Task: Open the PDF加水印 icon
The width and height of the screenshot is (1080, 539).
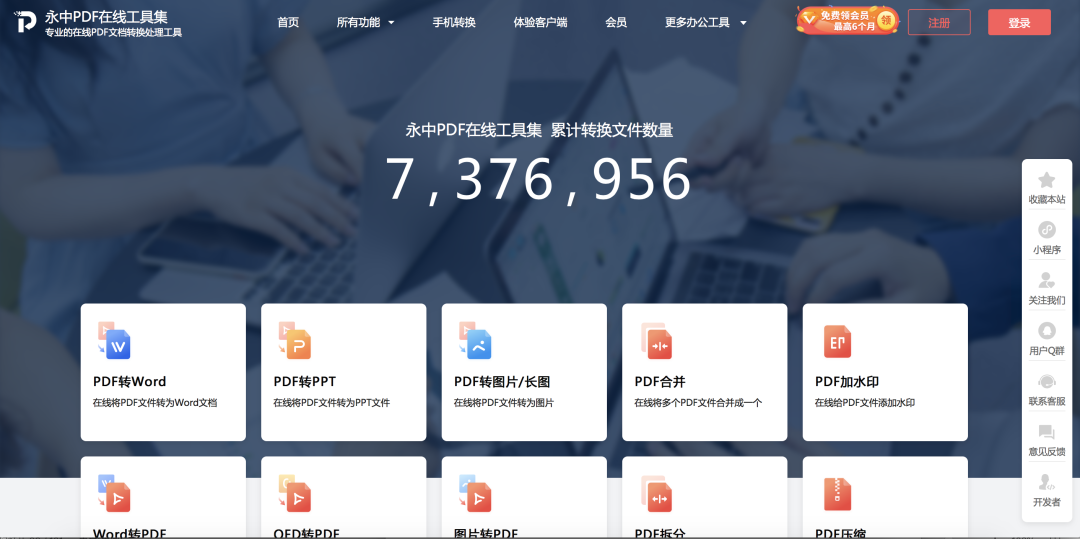Action: click(x=837, y=341)
